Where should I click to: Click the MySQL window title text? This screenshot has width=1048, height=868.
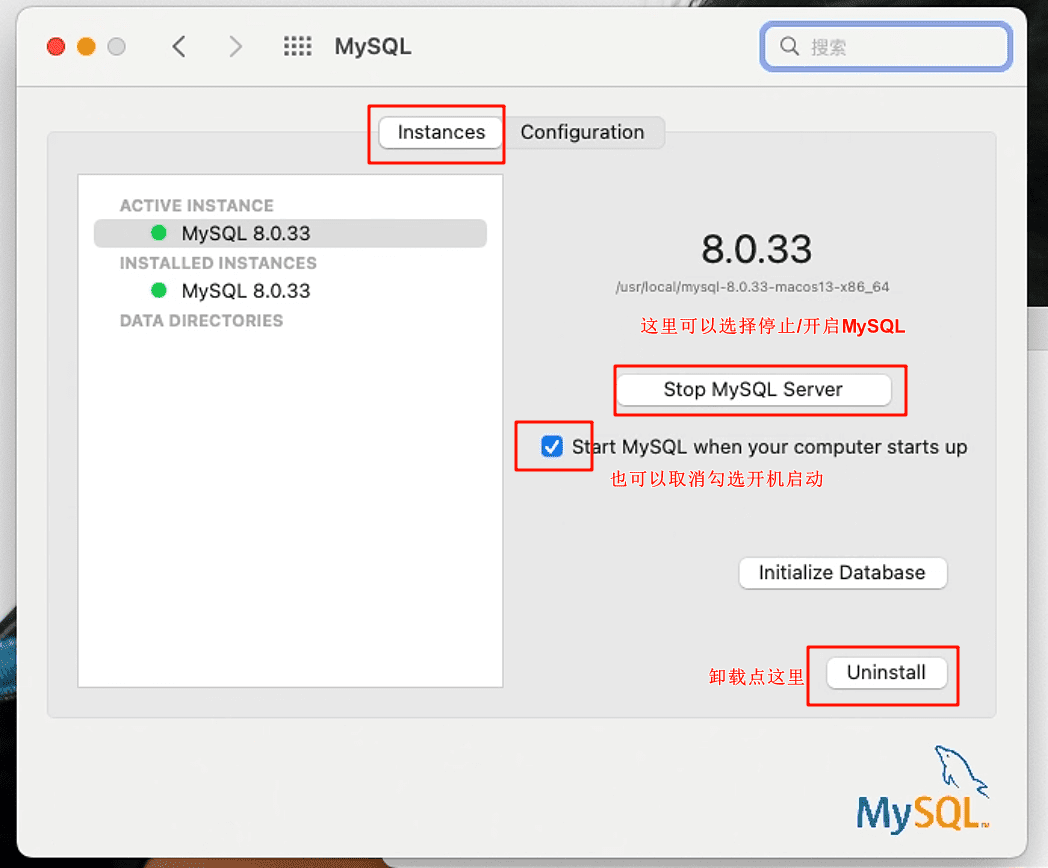373,46
